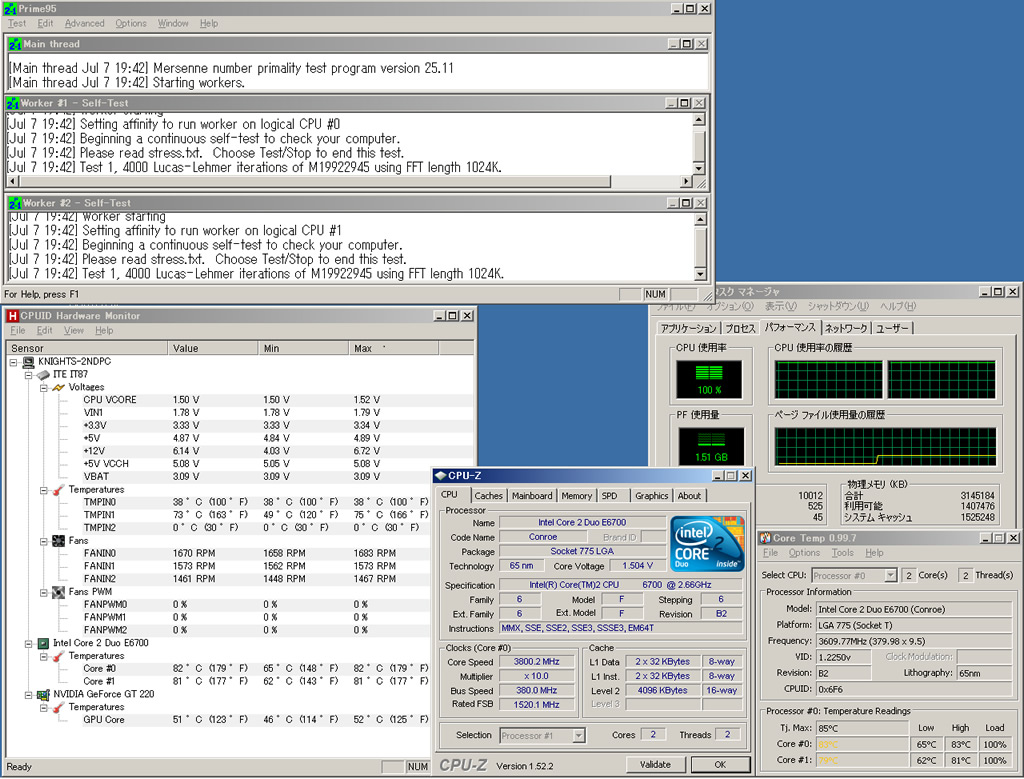Click the CPU-Z Validate button
The width and height of the screenshot is (1024, 779).
click(x=655, y=765)
